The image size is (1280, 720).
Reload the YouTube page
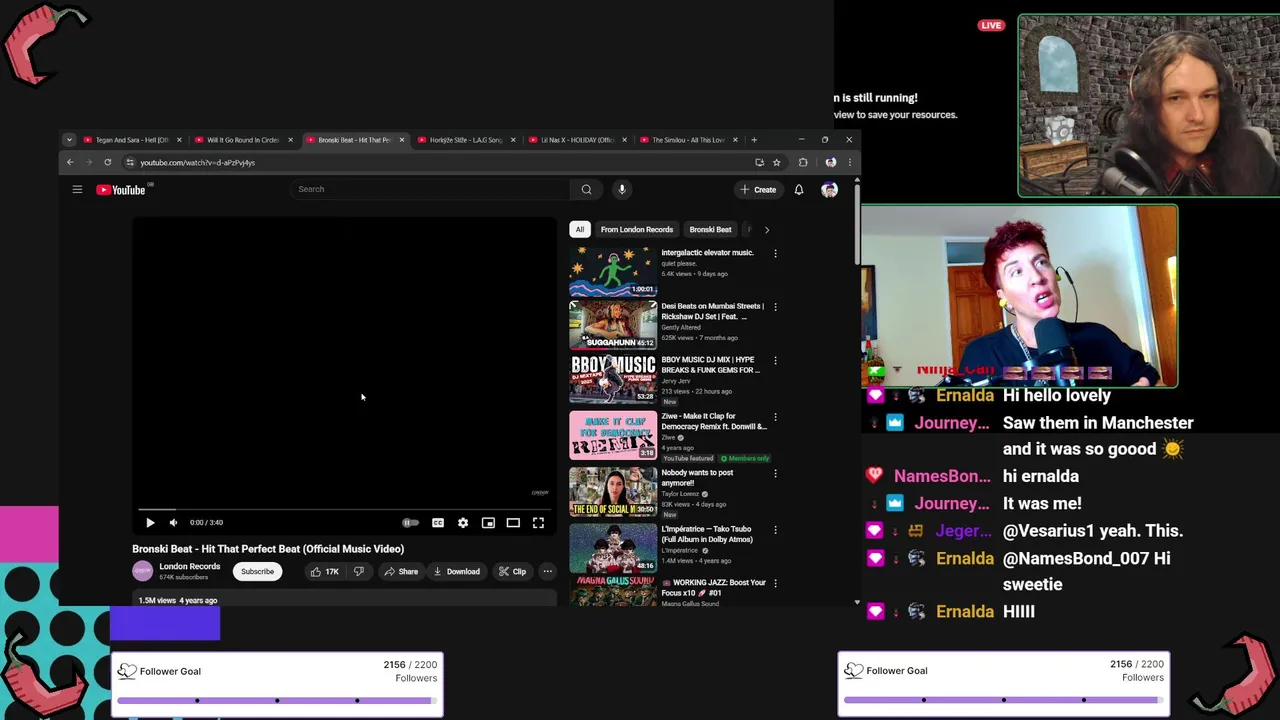click(x=107, y=162)
